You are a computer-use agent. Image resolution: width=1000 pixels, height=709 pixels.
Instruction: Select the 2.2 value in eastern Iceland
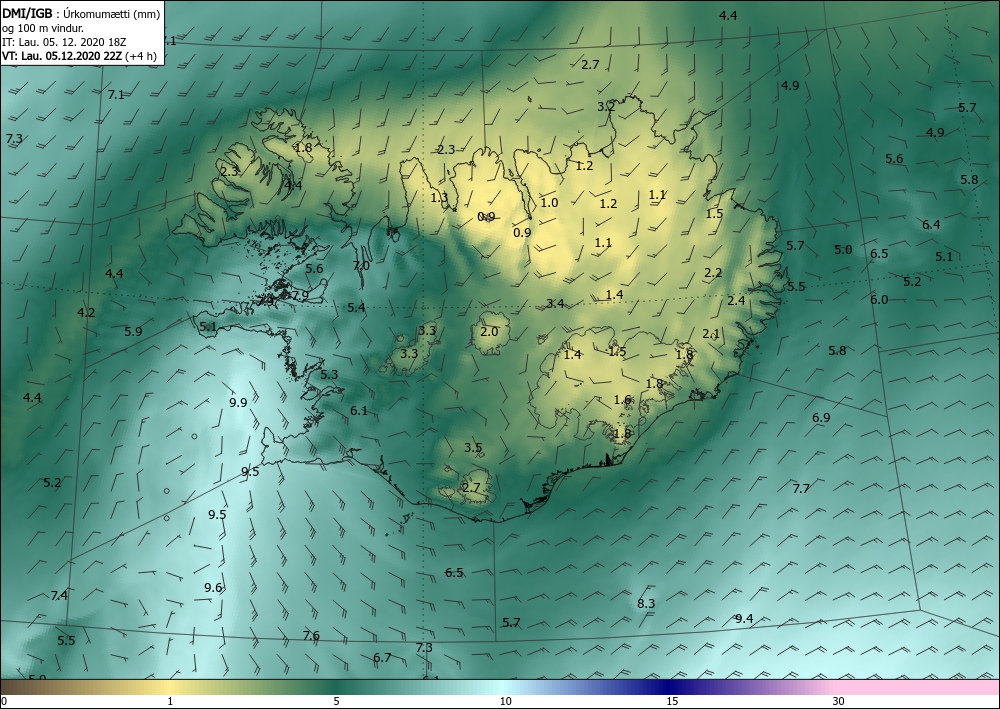[713, 273]
